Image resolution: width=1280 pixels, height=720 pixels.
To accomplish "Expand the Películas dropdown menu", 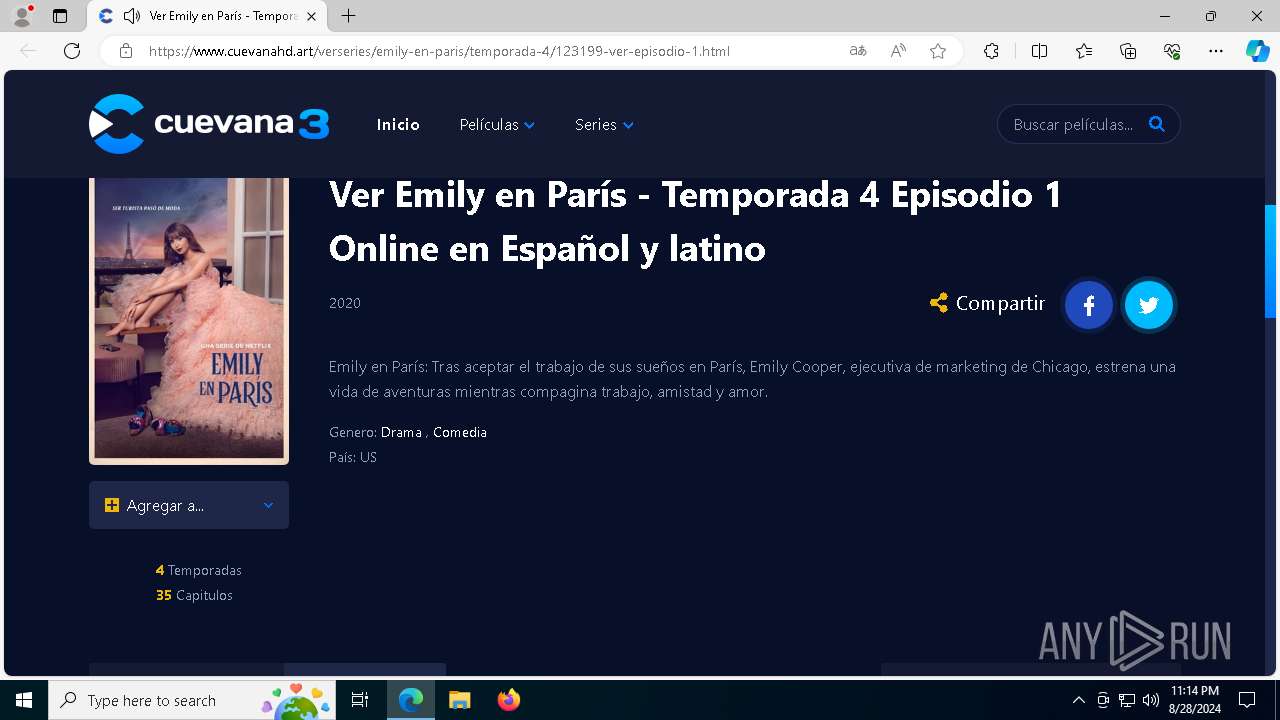I will click(x=497, y=125).
